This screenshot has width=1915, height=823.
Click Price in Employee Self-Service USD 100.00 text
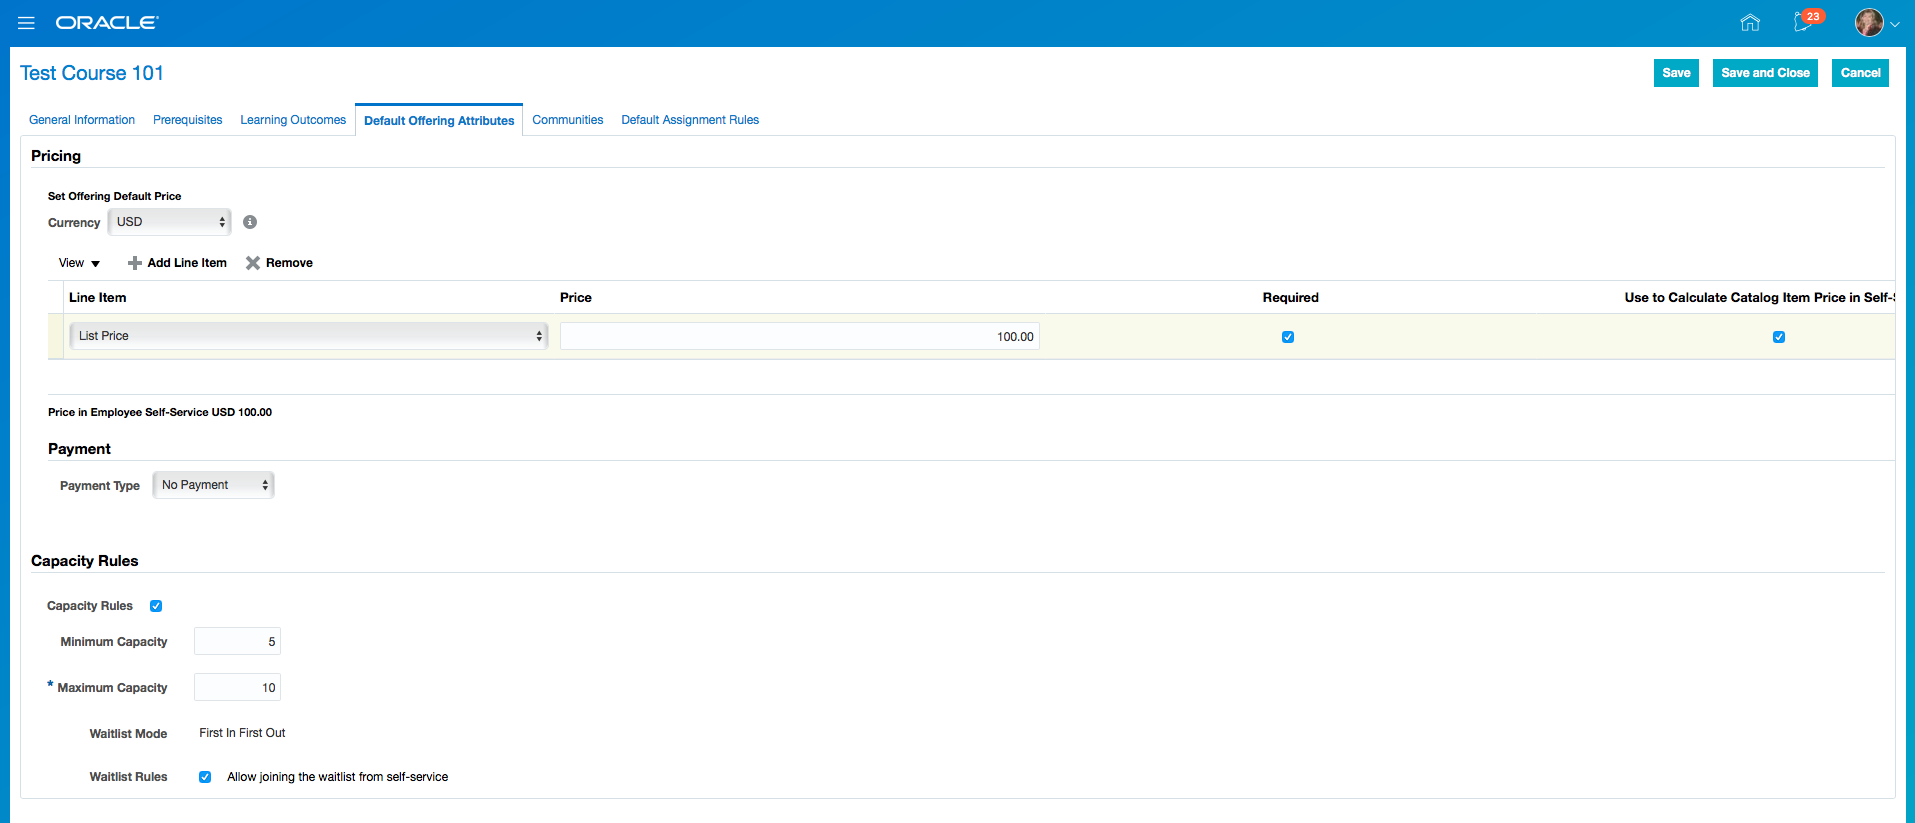point(160,412)
